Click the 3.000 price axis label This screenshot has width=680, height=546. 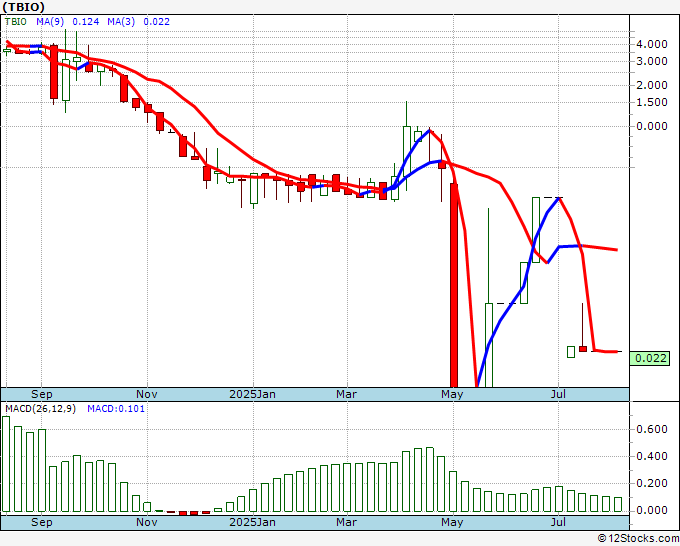coord(651,61)
